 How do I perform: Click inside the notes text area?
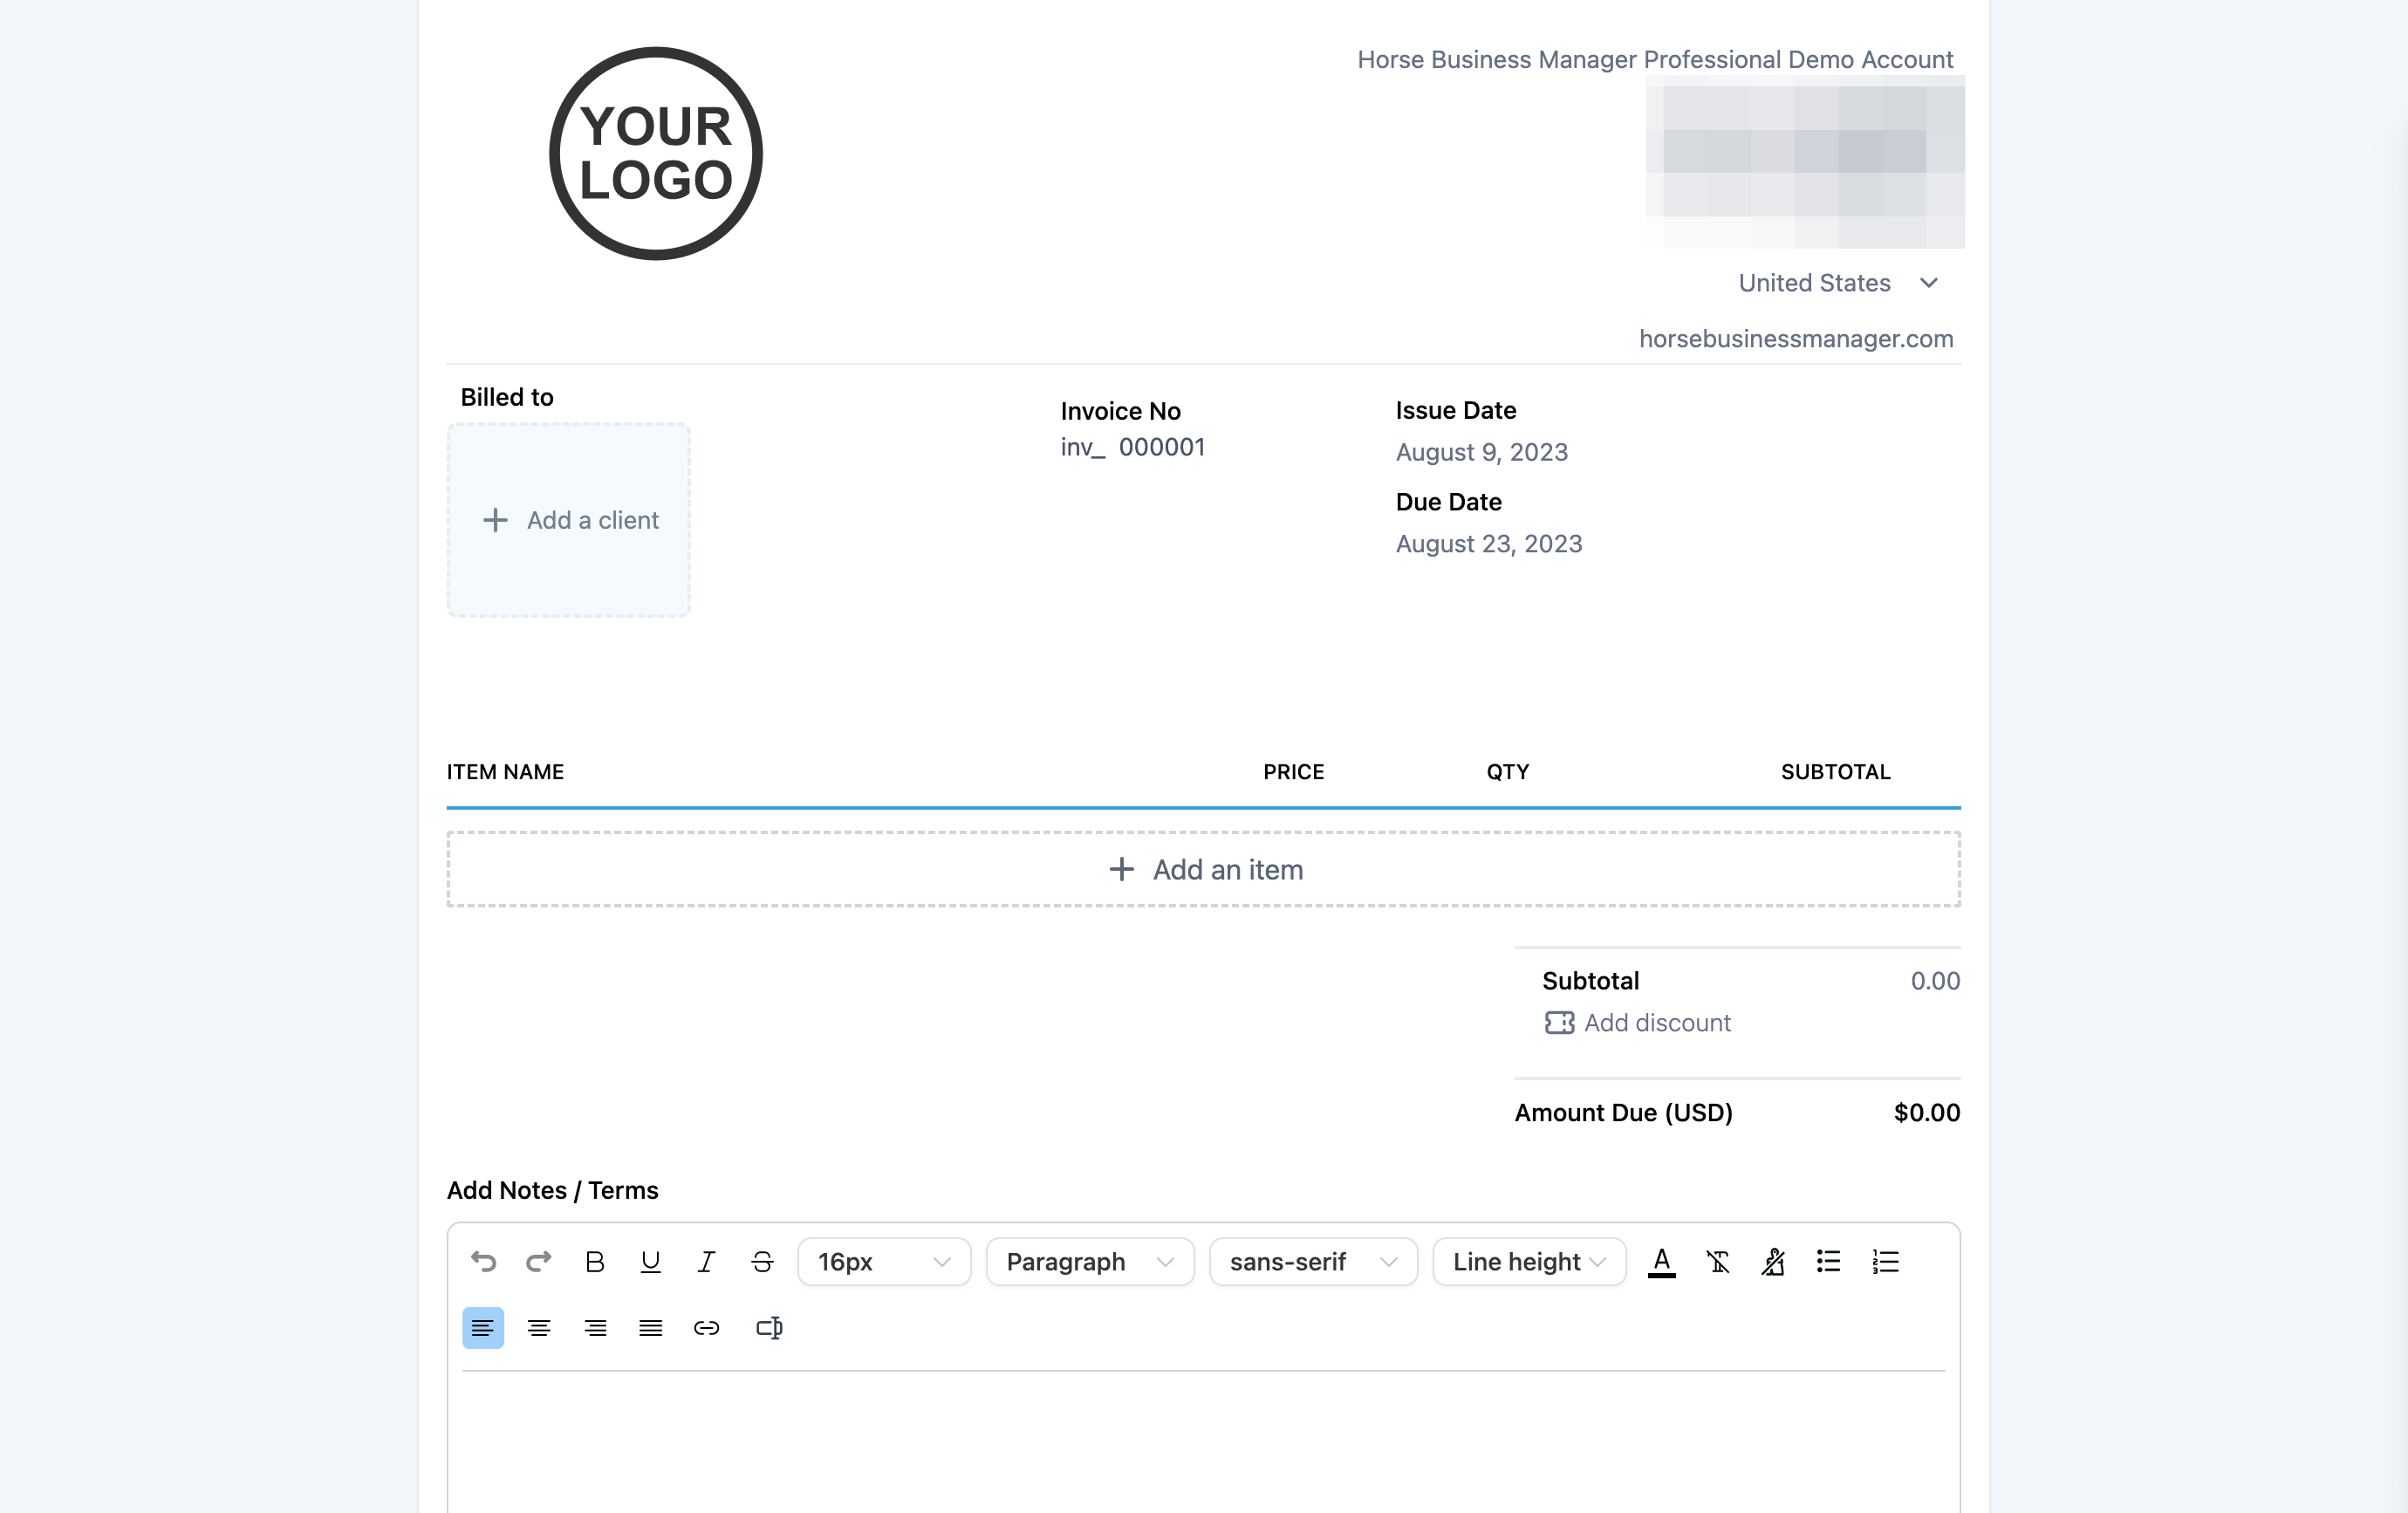point(1204,1442)
